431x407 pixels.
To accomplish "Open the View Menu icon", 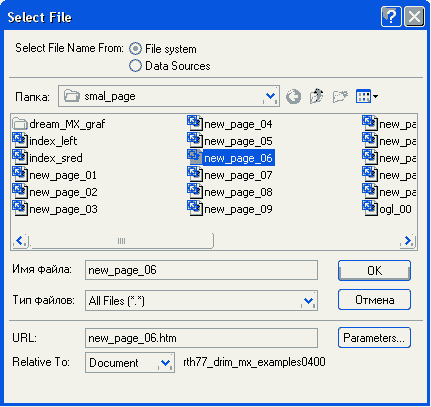I will (x=367, y=97).
